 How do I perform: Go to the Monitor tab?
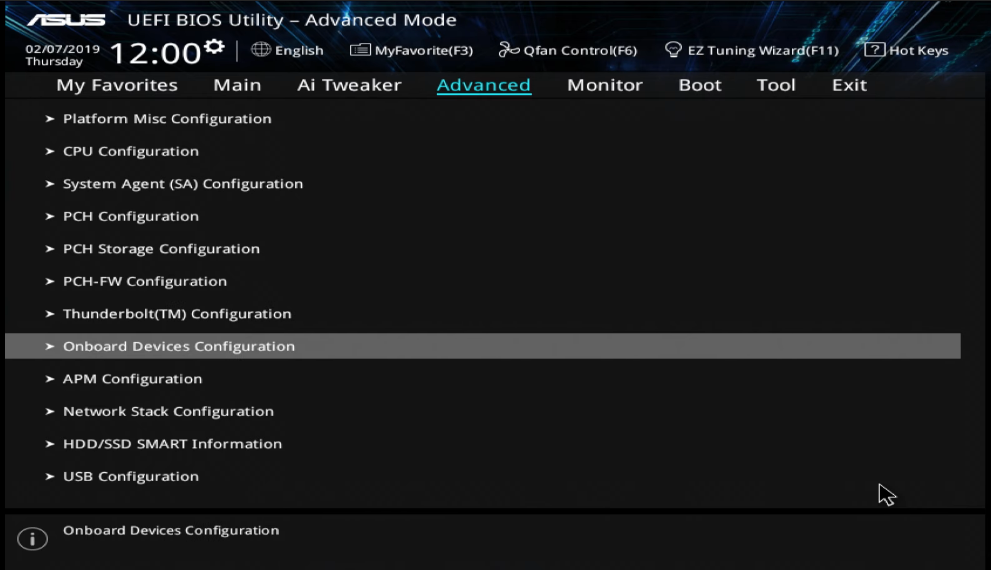pos(605,85)
